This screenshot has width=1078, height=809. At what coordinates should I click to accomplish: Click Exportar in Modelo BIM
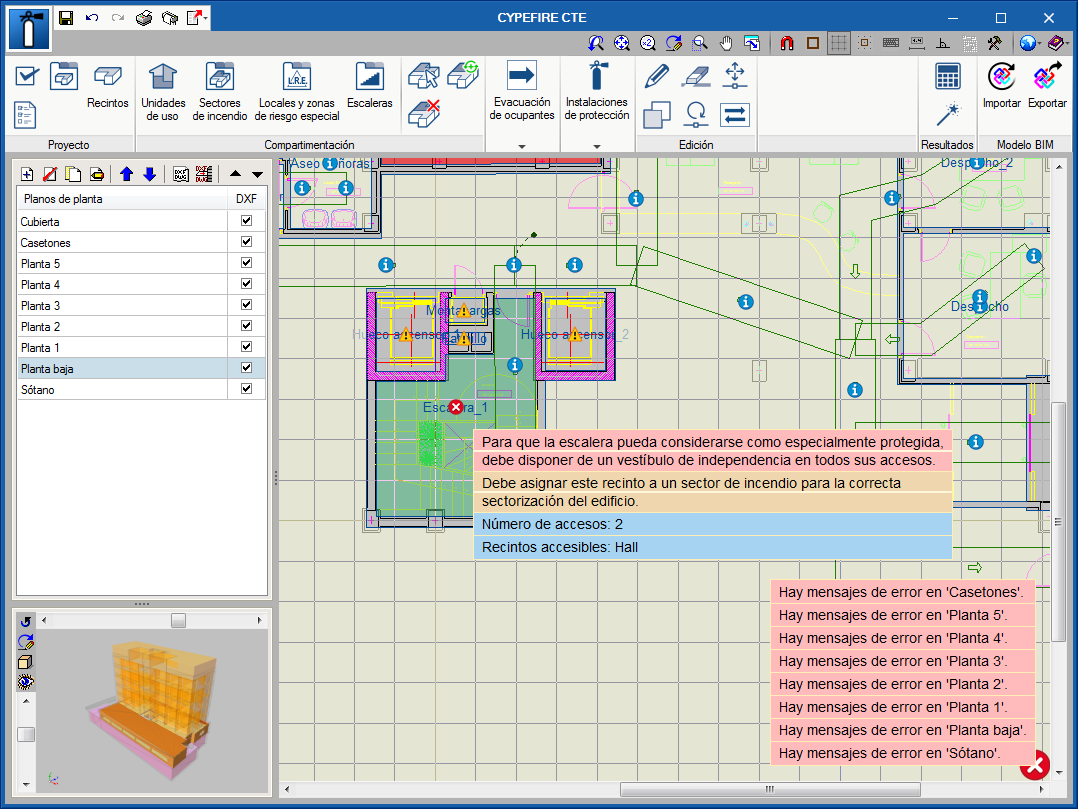(1047, 86)
